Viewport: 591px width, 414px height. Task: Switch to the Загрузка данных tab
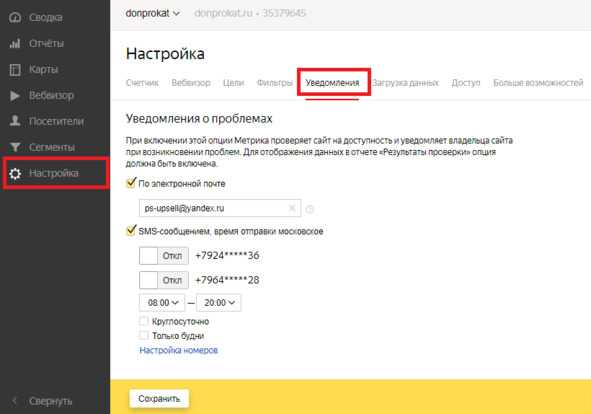click(x=406, y=83)
